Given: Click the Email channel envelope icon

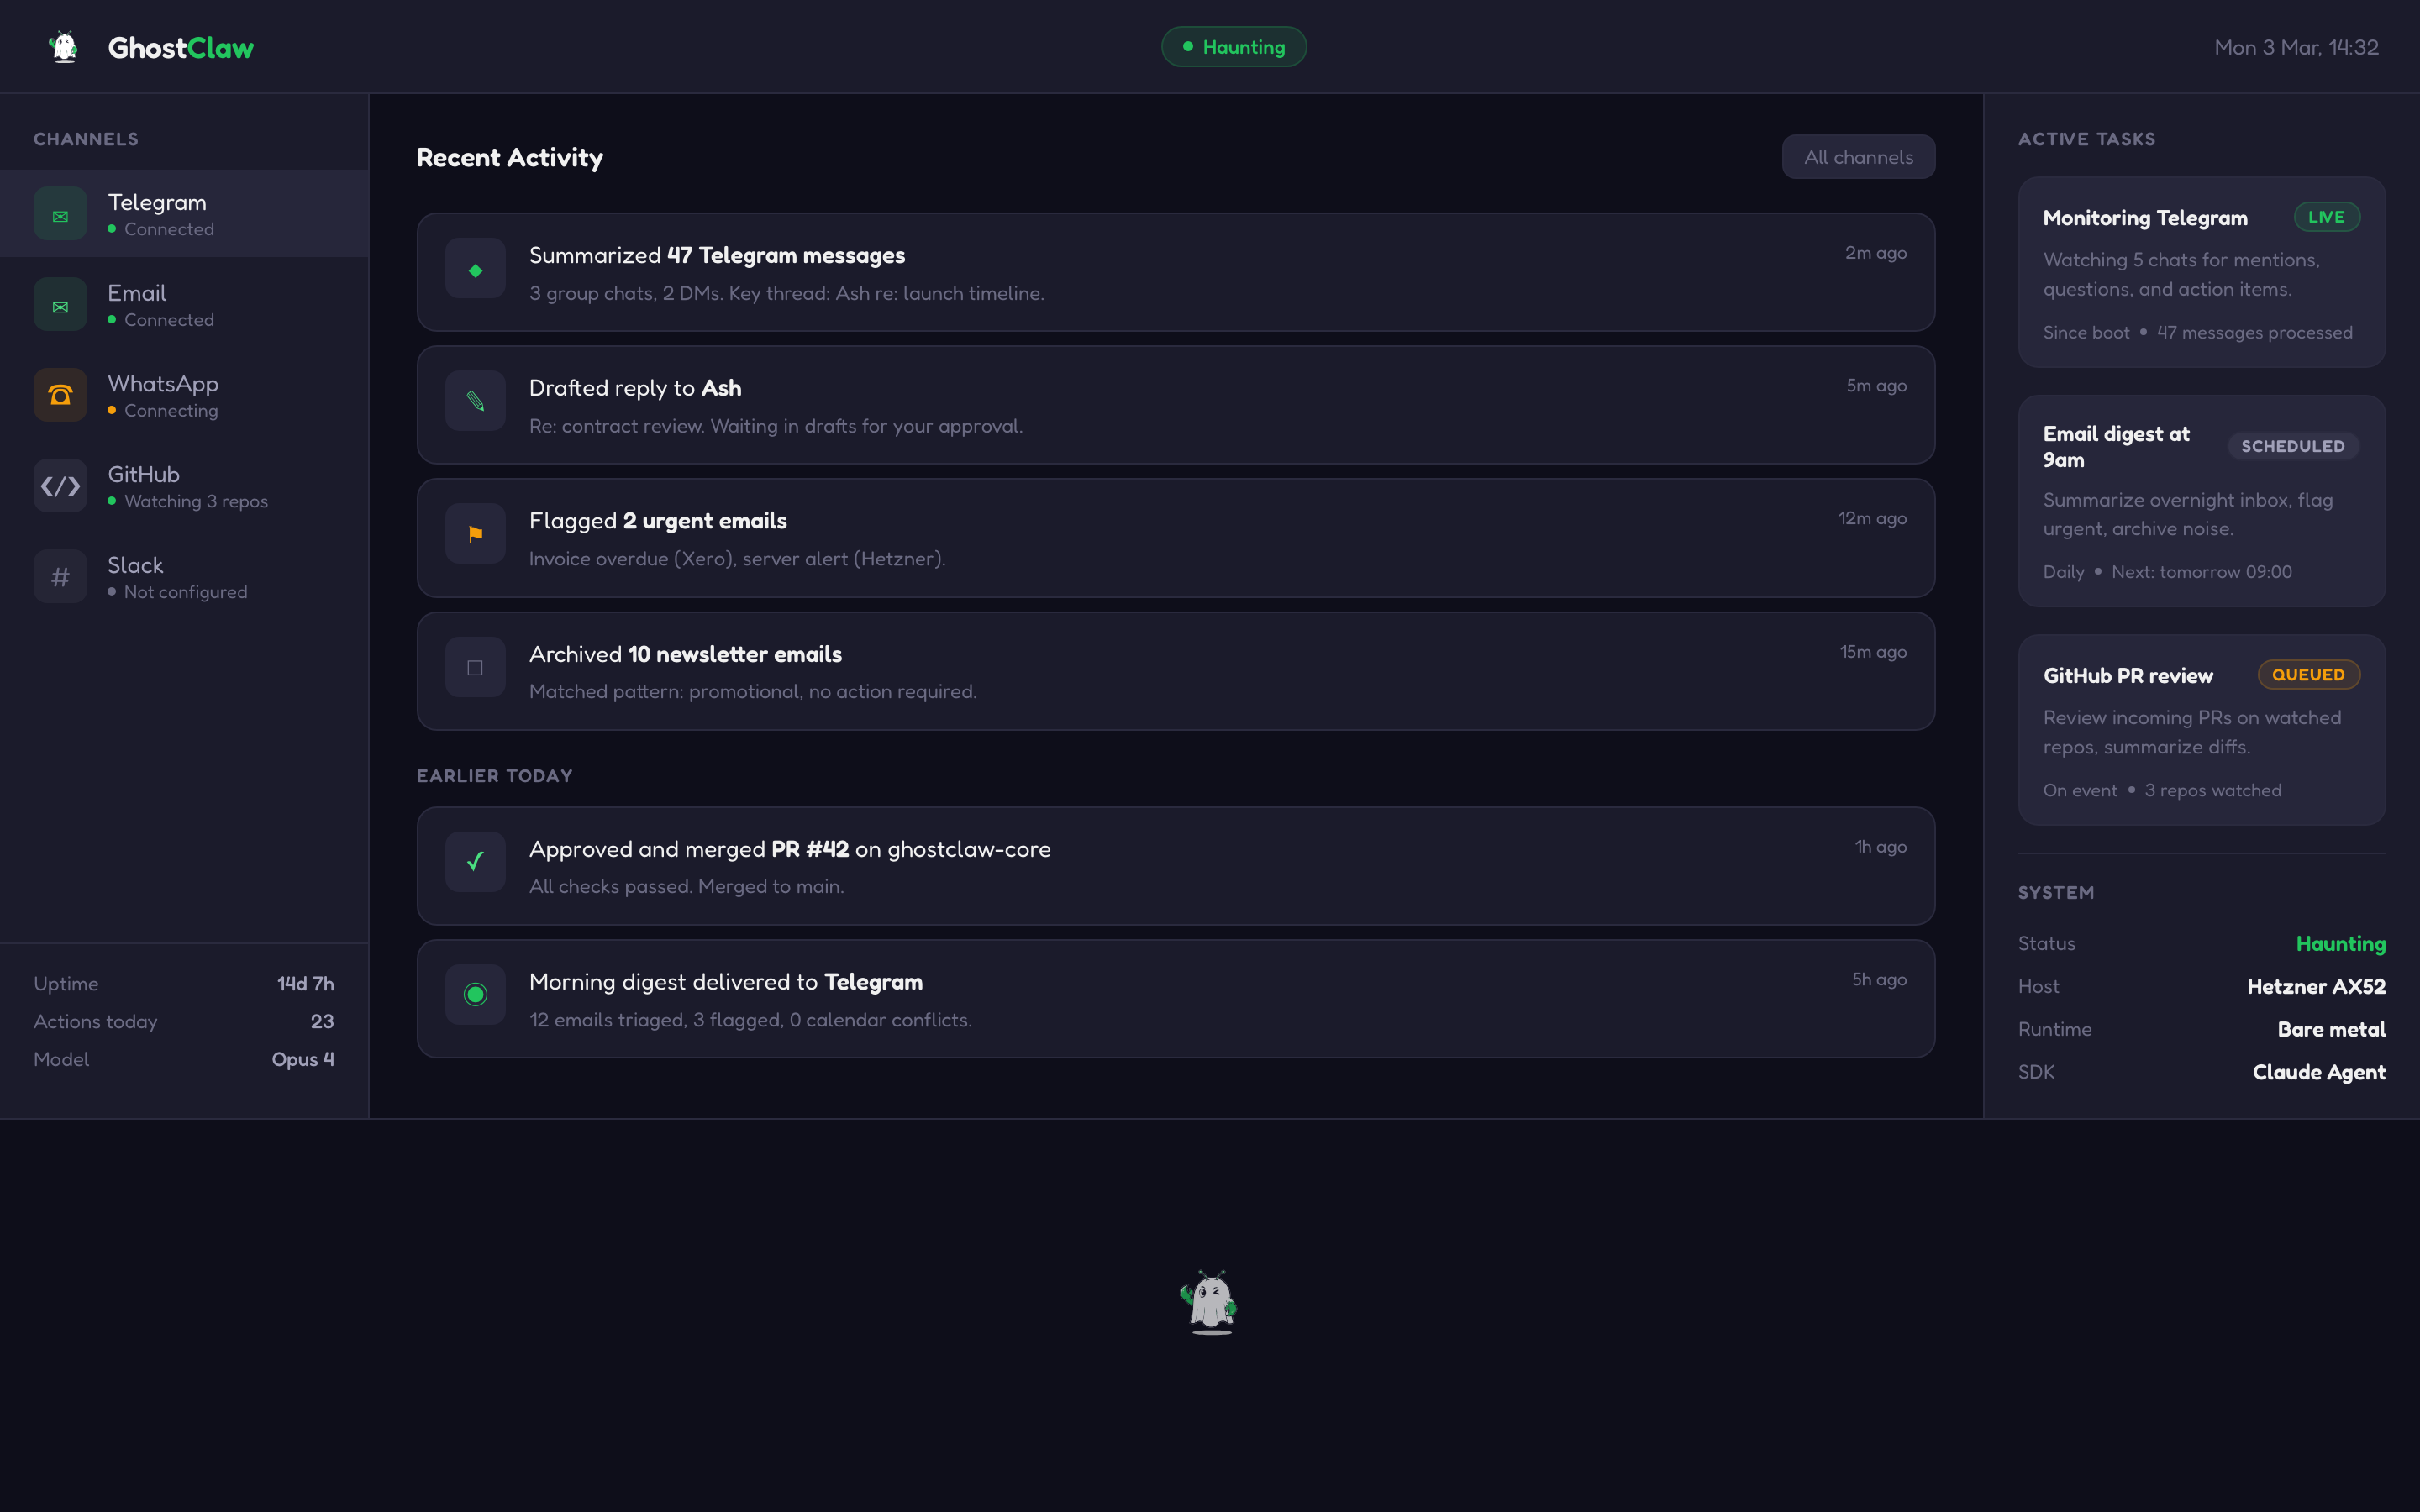Looking at the screenshot, I should pyautogui.click(x=60, y=304).
